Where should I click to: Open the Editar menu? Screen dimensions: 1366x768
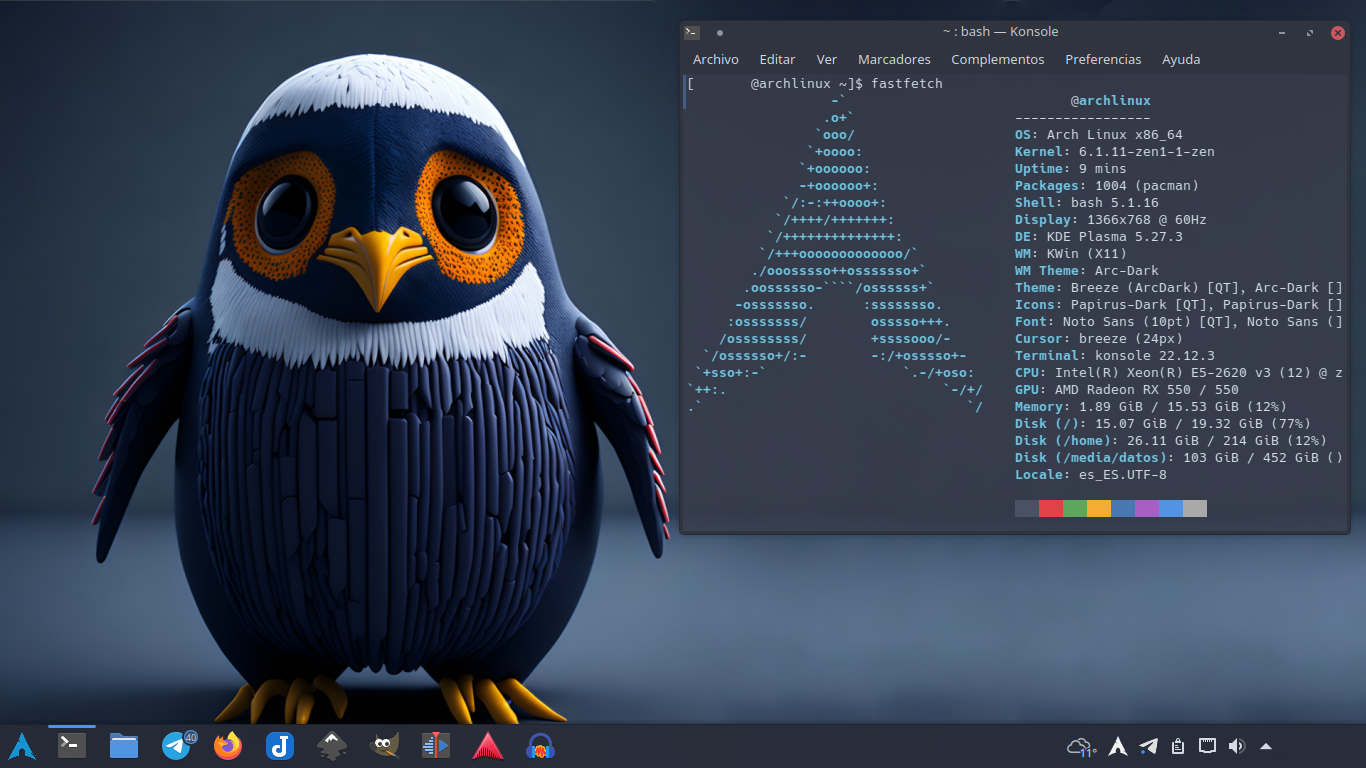tap(777, 60)
